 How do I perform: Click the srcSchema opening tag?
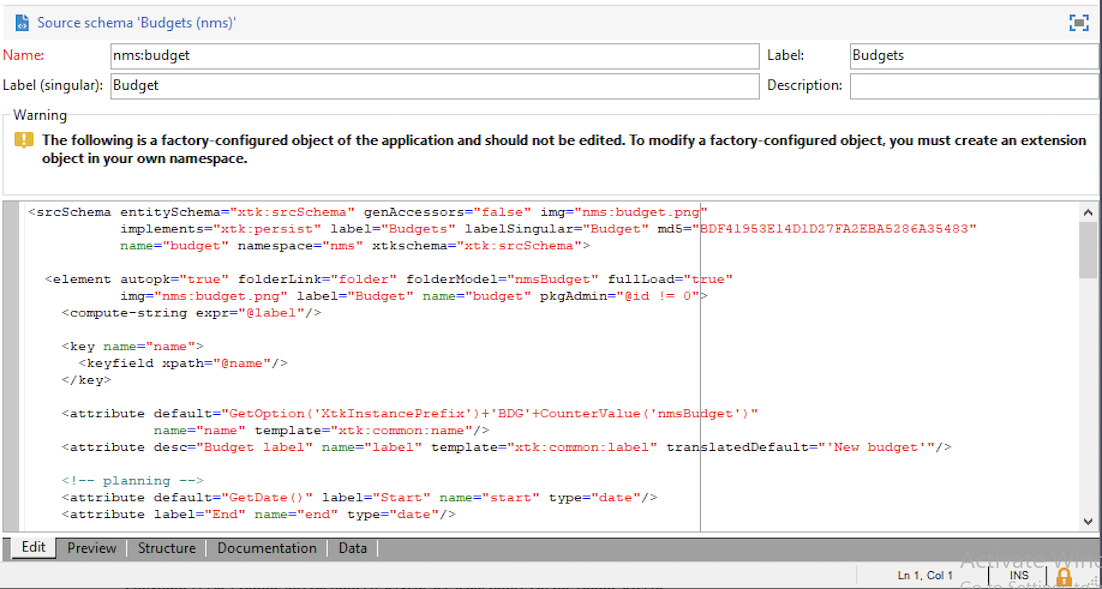click(x=70, y=212)
